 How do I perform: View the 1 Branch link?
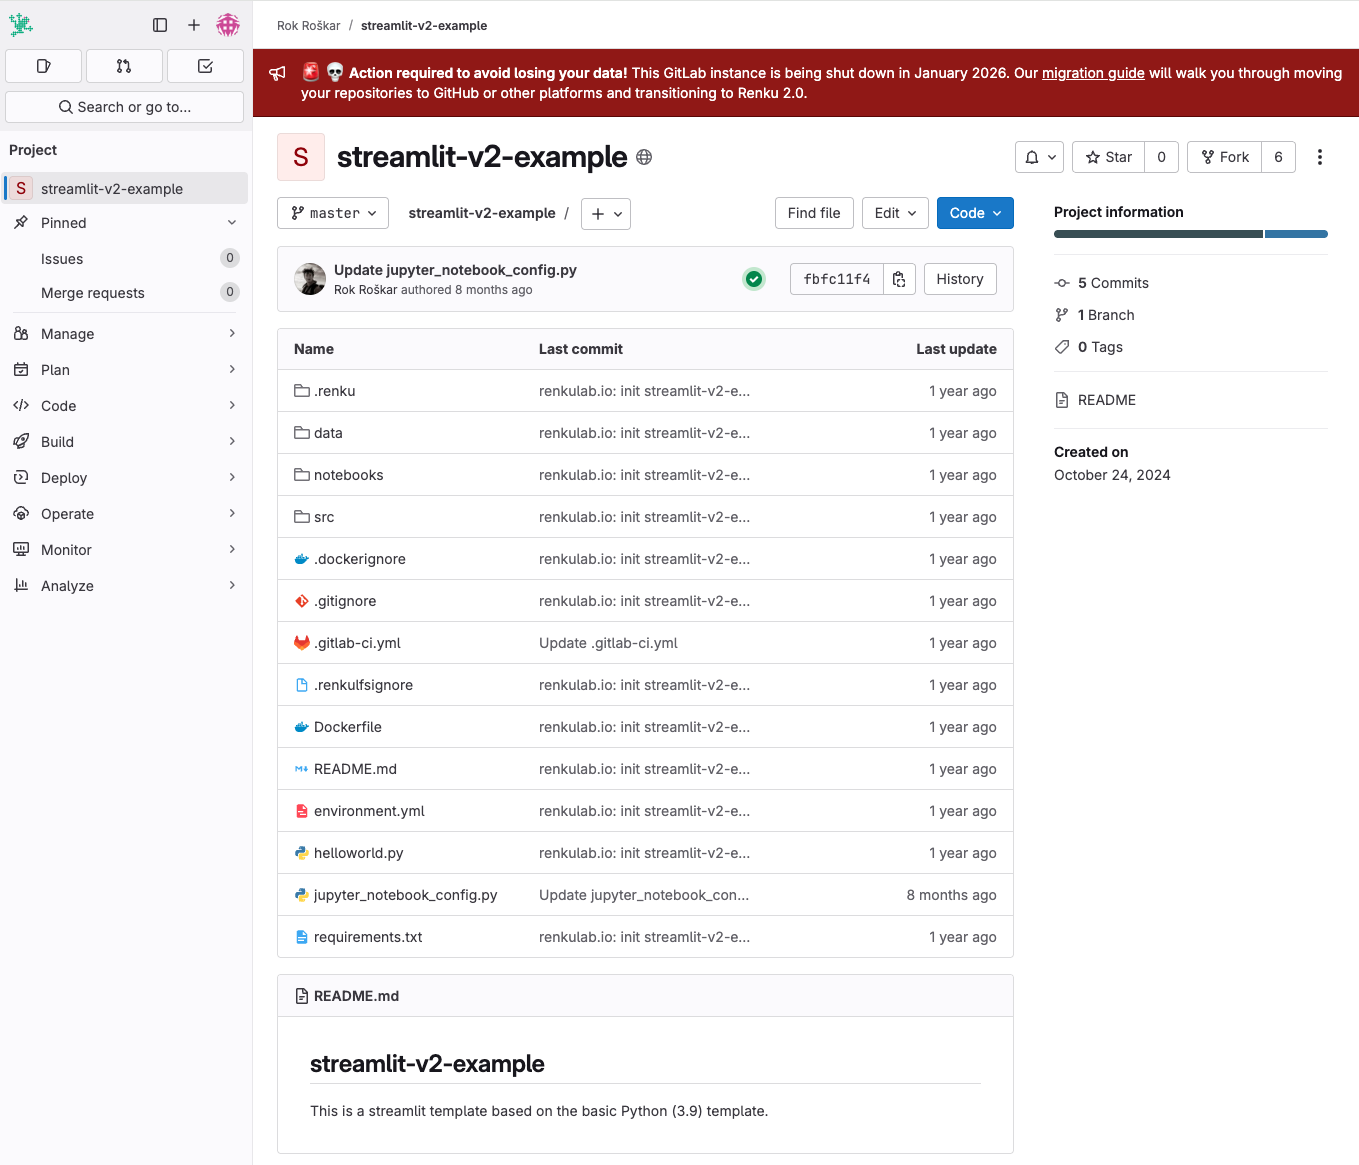[1095, 315]
